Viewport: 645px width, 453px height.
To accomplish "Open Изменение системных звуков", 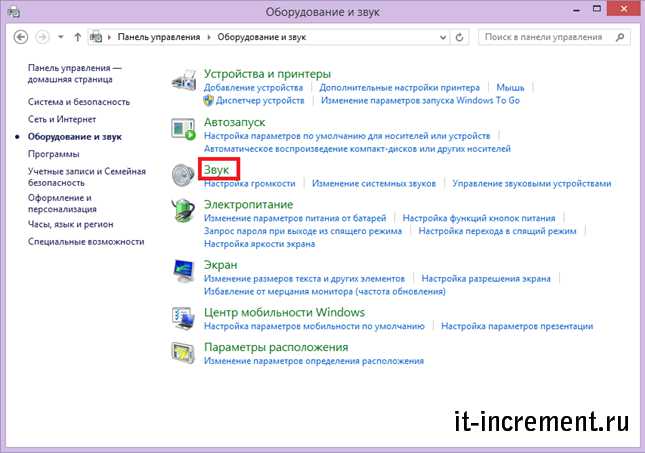I will (374, 184).
